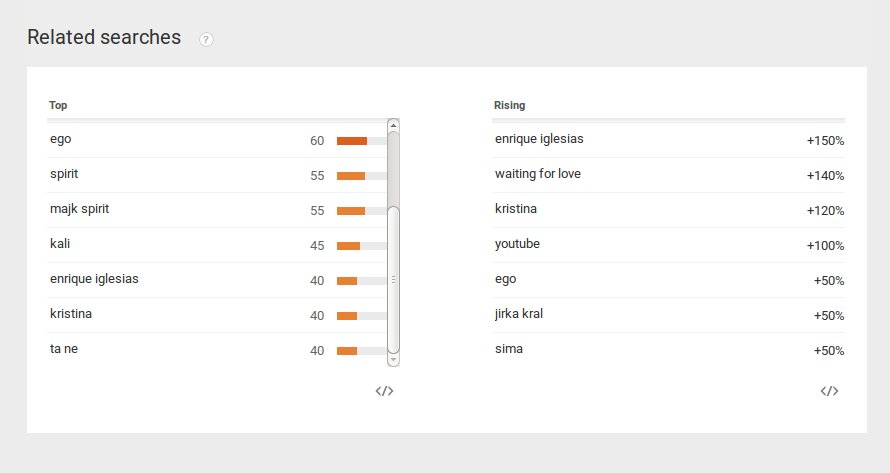Click embed code icon under Rising list
The height and width of the screenshot is (473, 890).
(x=829, y=391)
